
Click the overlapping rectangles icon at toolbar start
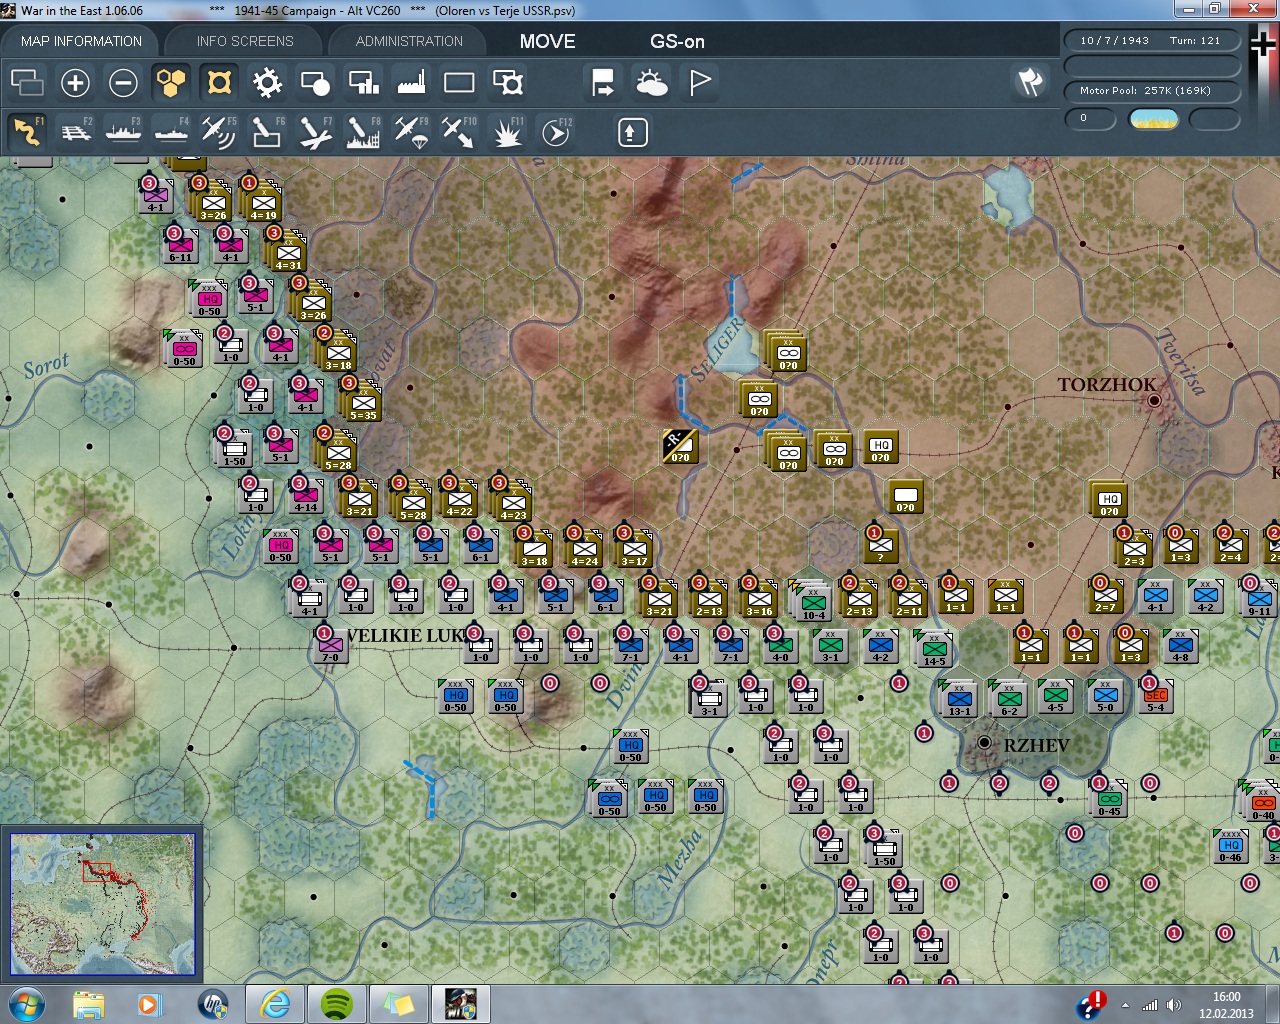pyautogui.click(x=27, y=83)
